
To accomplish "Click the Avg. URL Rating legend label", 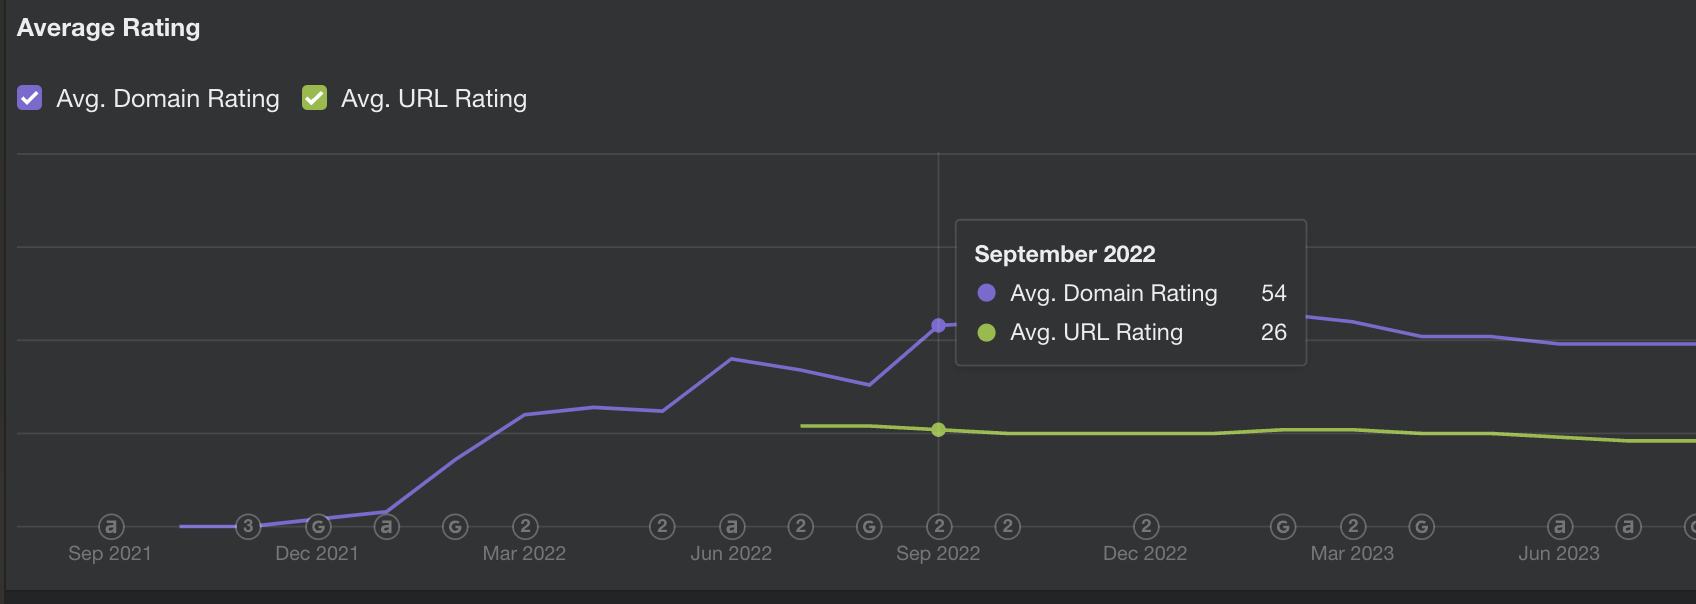I will 434,98.
